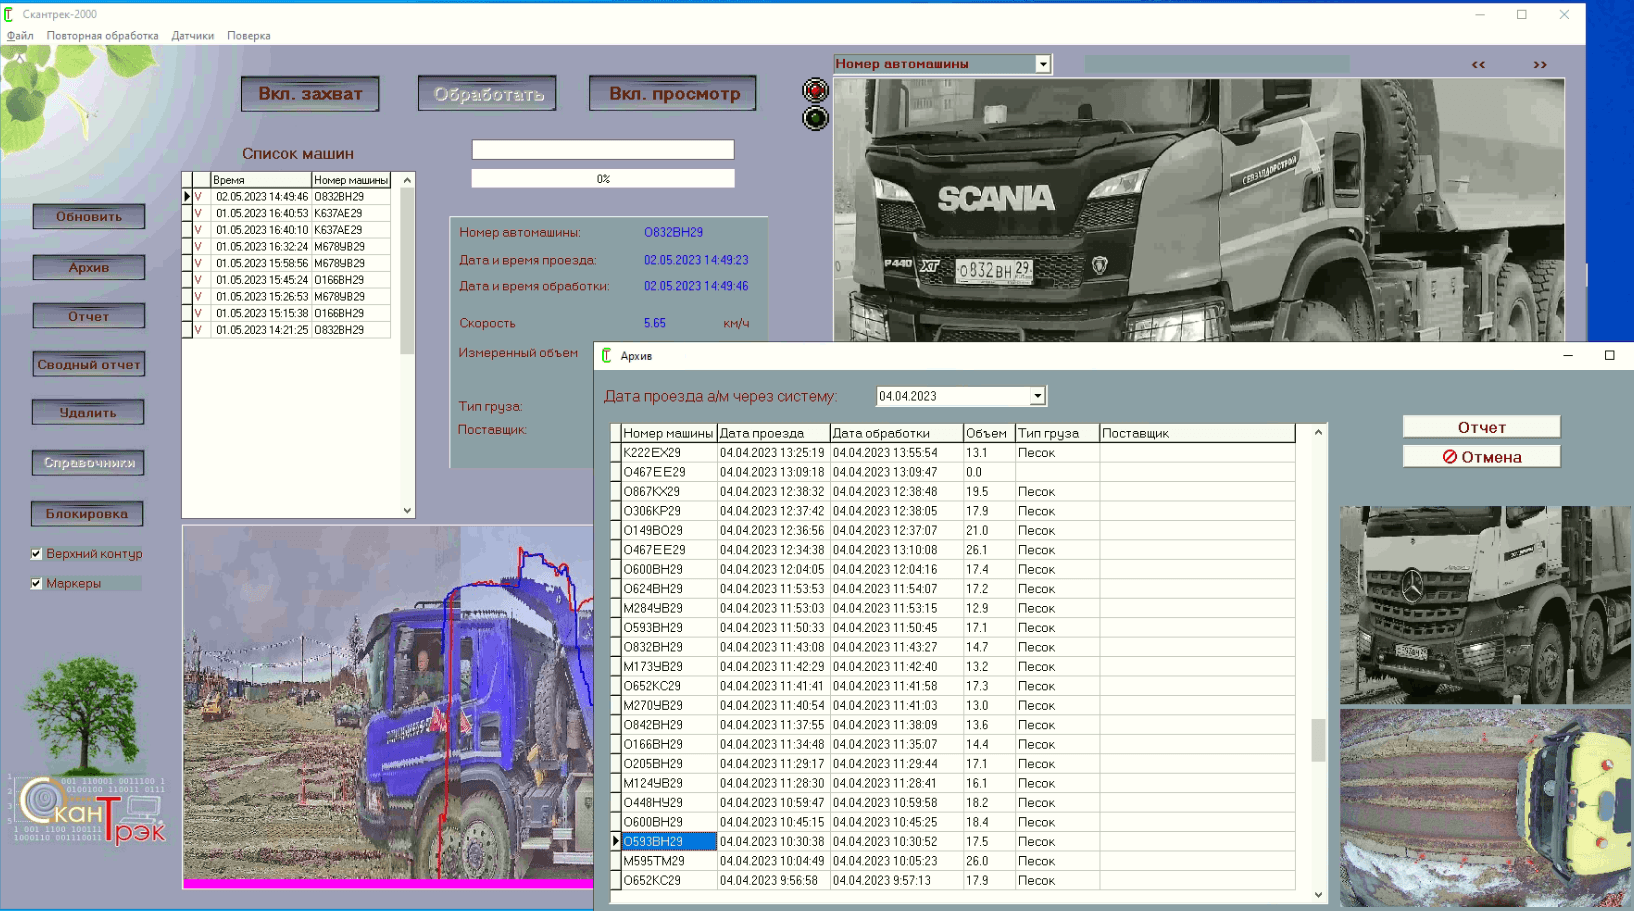The height and width of the screenshot is (911, 1634).
Task: Click the Обработать button
Action: 488,94
